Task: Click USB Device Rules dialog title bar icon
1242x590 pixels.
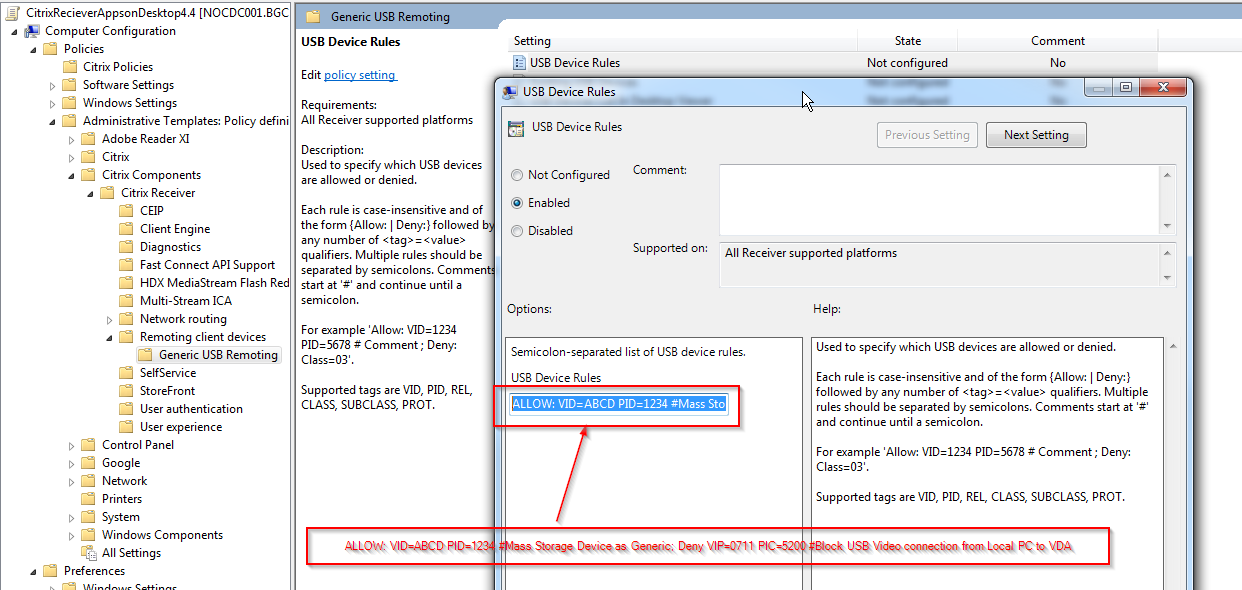Action: click(509, 92)
